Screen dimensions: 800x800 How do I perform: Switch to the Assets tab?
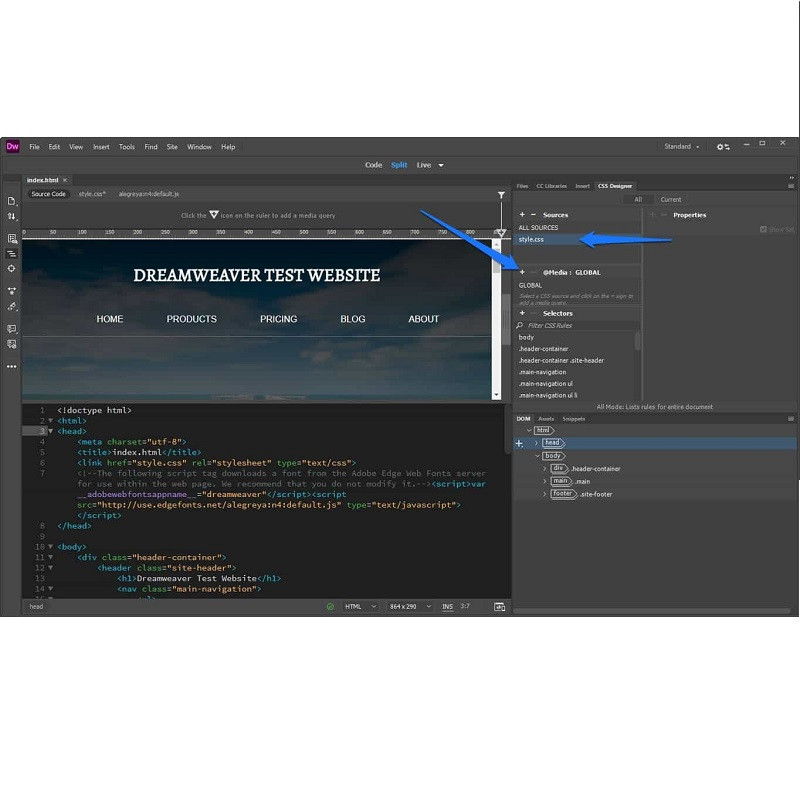tap(546, 419)
